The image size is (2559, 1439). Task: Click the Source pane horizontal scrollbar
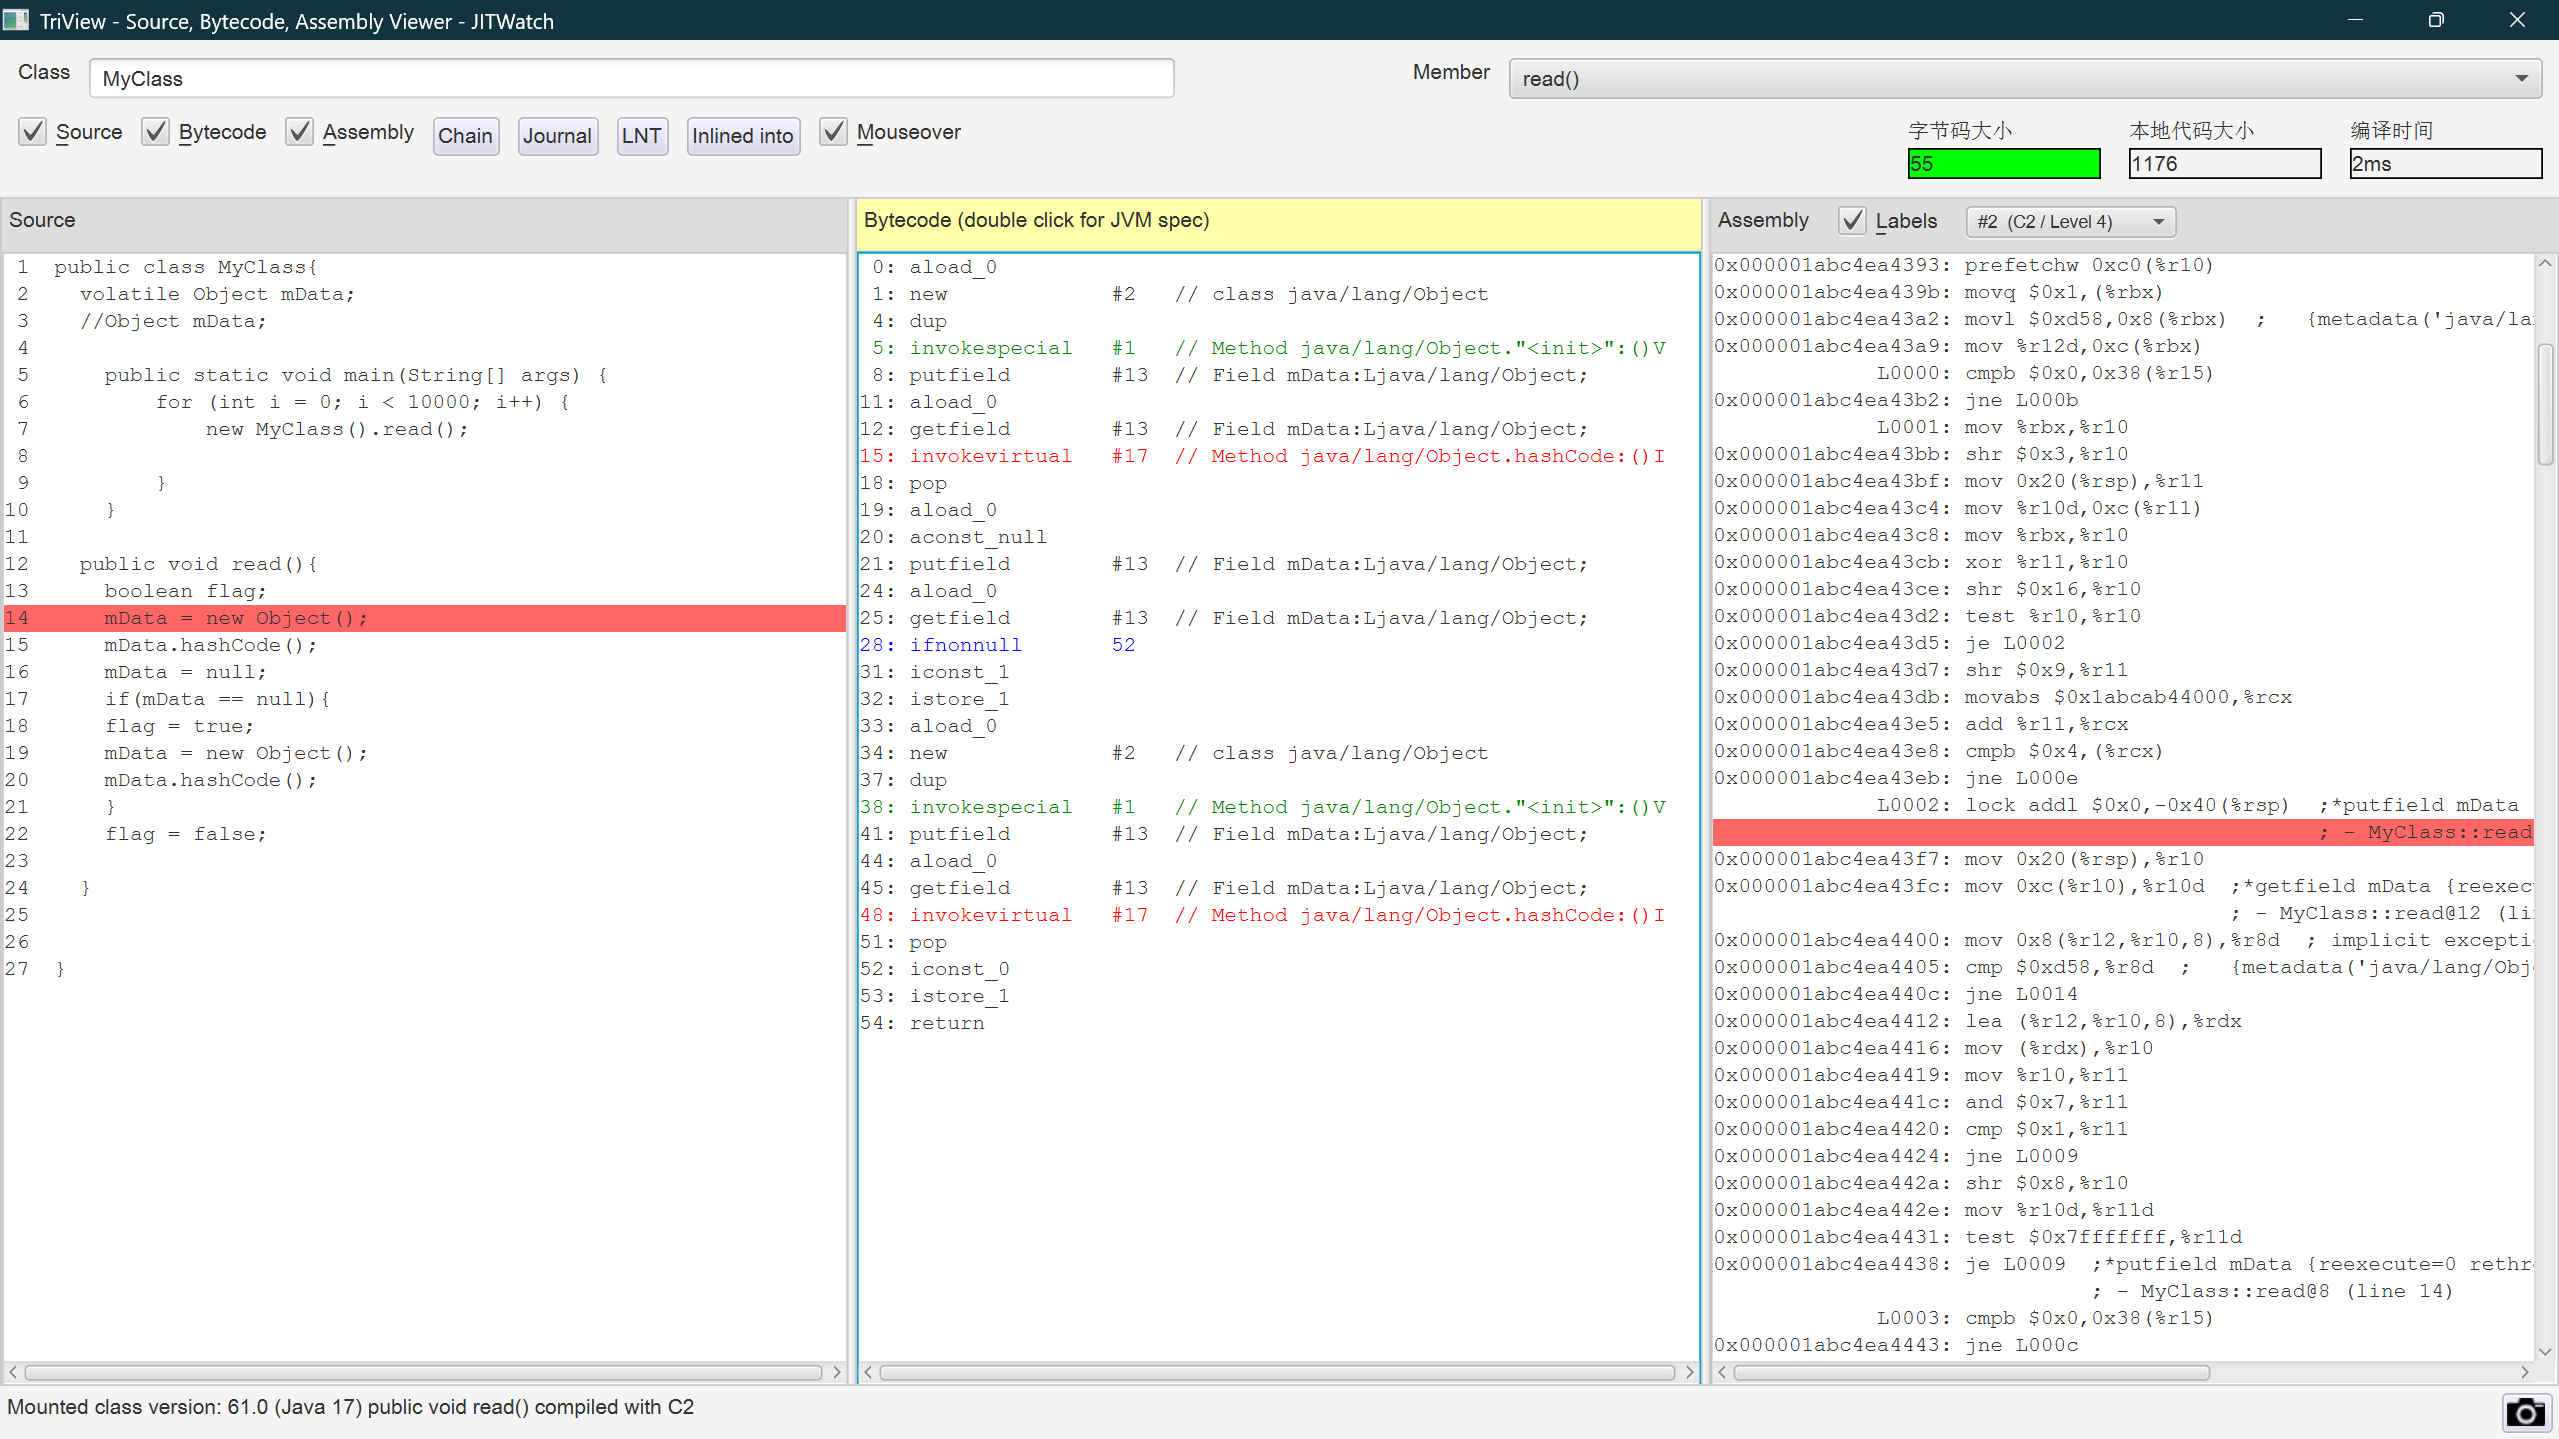pos(423,1372)
